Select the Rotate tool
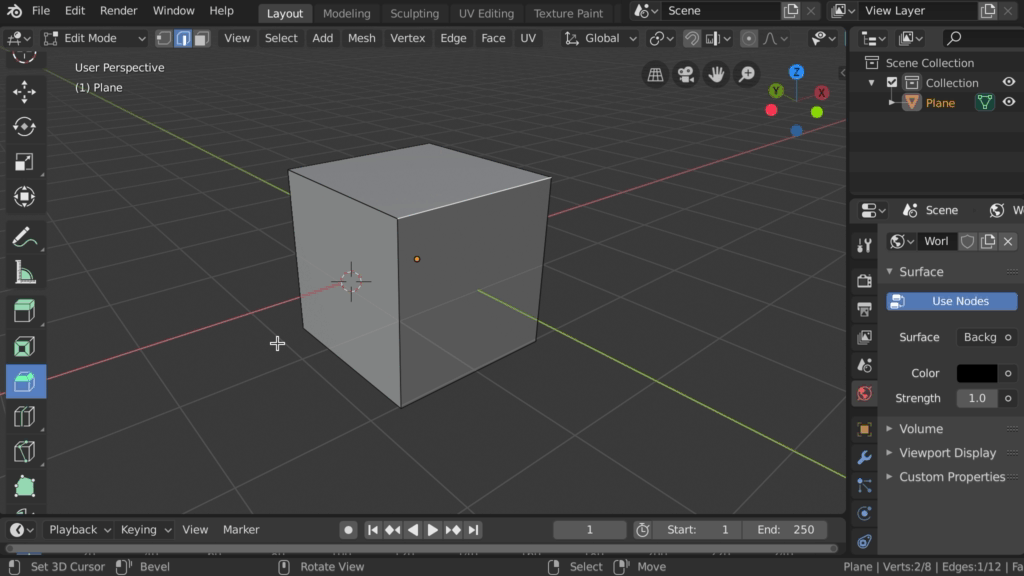Viewport: 1024px width, 576px height. pos(25,127)
